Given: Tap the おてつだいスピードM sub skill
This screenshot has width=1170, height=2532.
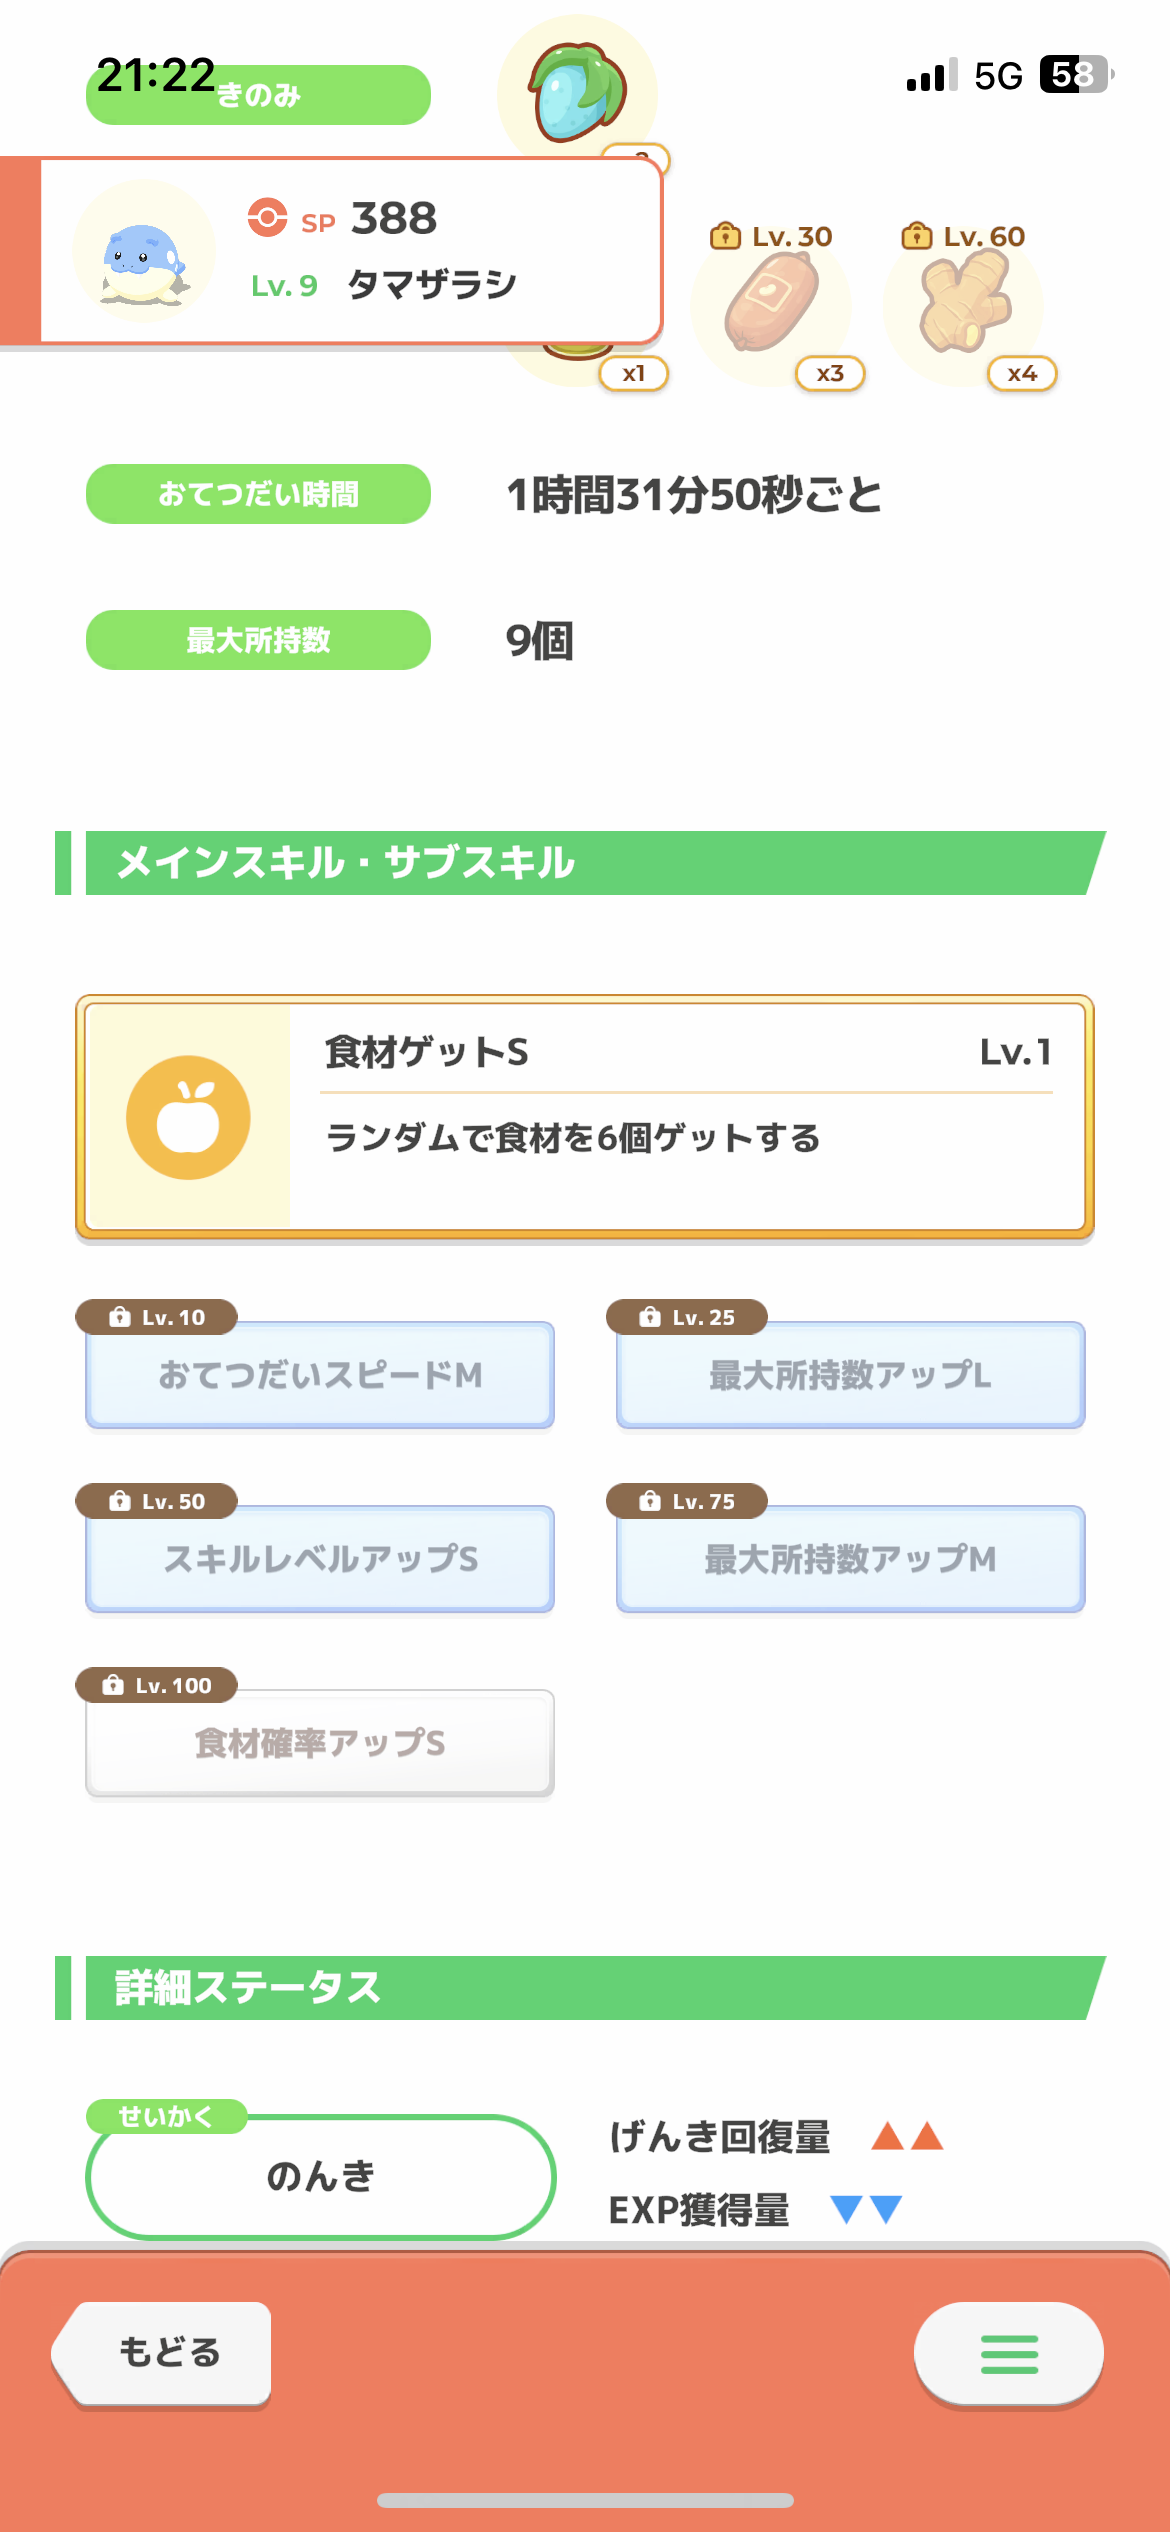Looking at the screenshot, I should point(320,1375).
